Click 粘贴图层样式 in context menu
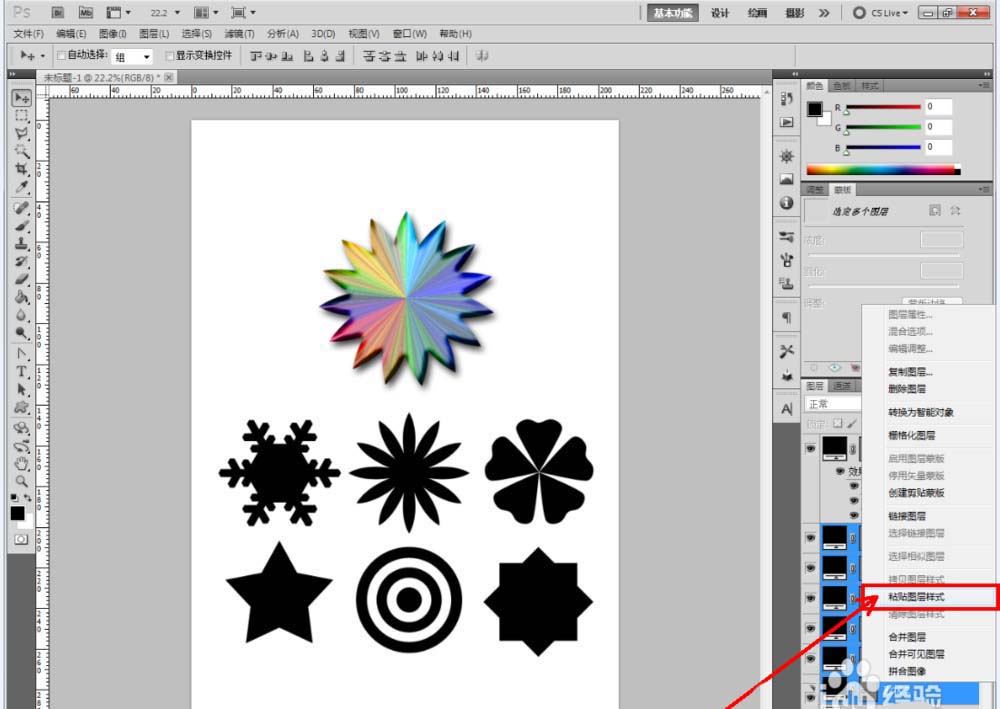Screen dimensions: 1000x709 tap(916, 597)
